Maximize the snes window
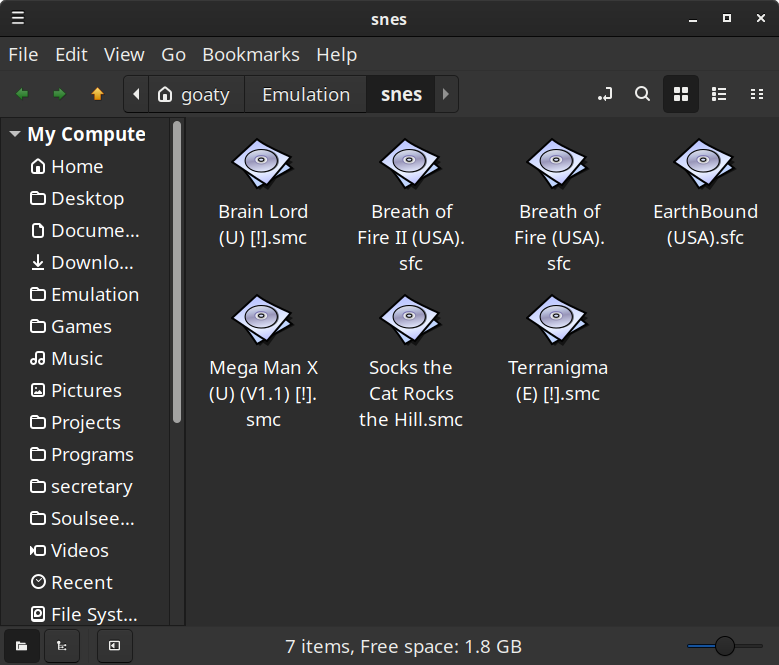Viewport: 779px width, 665px height. [726, 18]
